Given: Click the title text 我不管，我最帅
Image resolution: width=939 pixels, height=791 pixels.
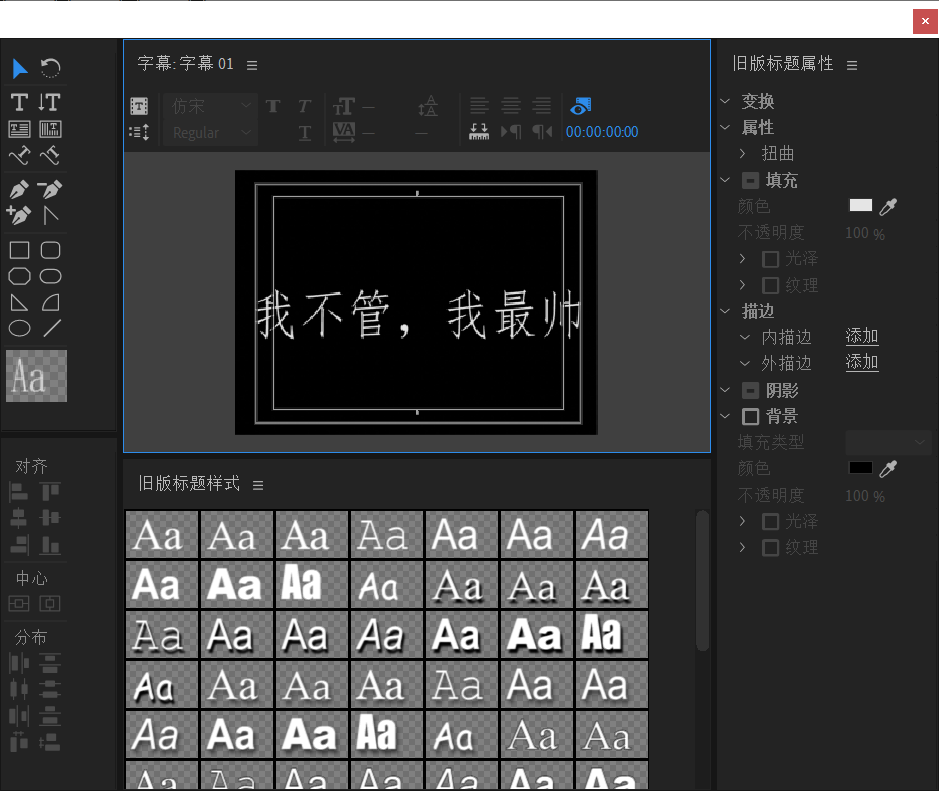Looking at the screenshot, I should pos(419,314).
